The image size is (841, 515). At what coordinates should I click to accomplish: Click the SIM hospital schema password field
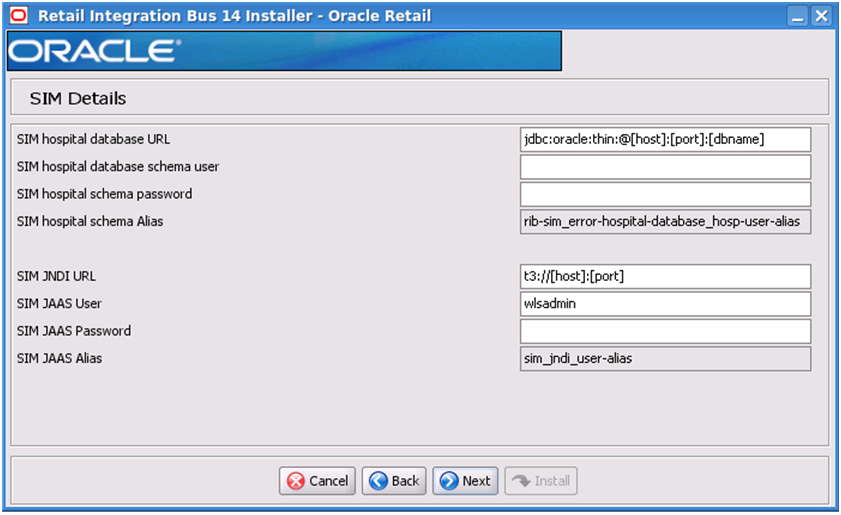pyautogui.click(x=665, y=194)
